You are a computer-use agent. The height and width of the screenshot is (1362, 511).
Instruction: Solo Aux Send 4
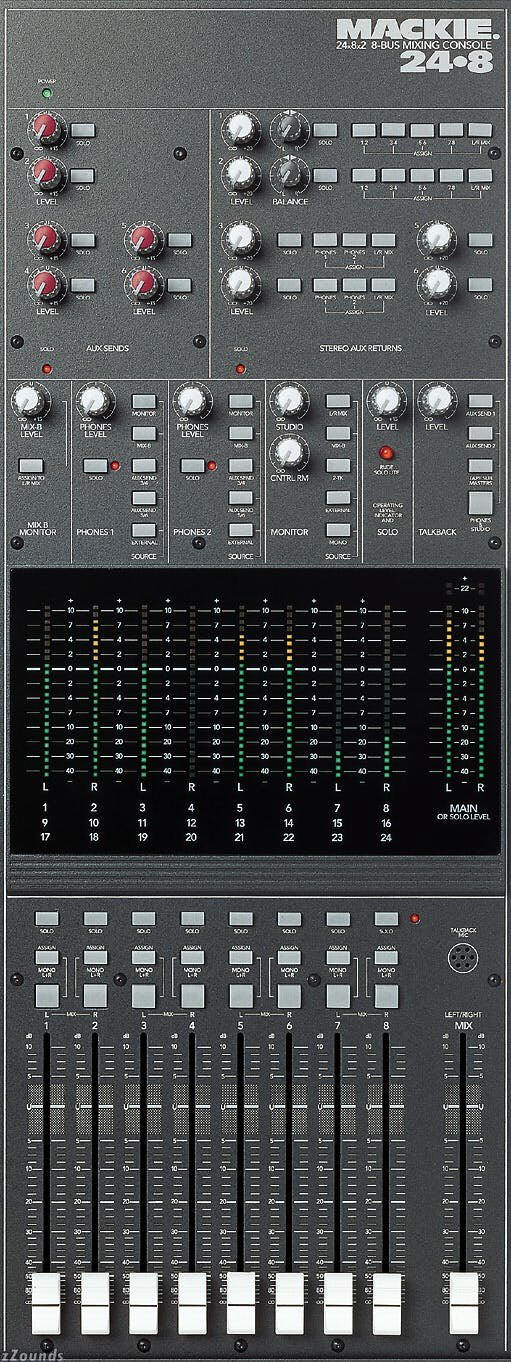(x=84, y=286)
